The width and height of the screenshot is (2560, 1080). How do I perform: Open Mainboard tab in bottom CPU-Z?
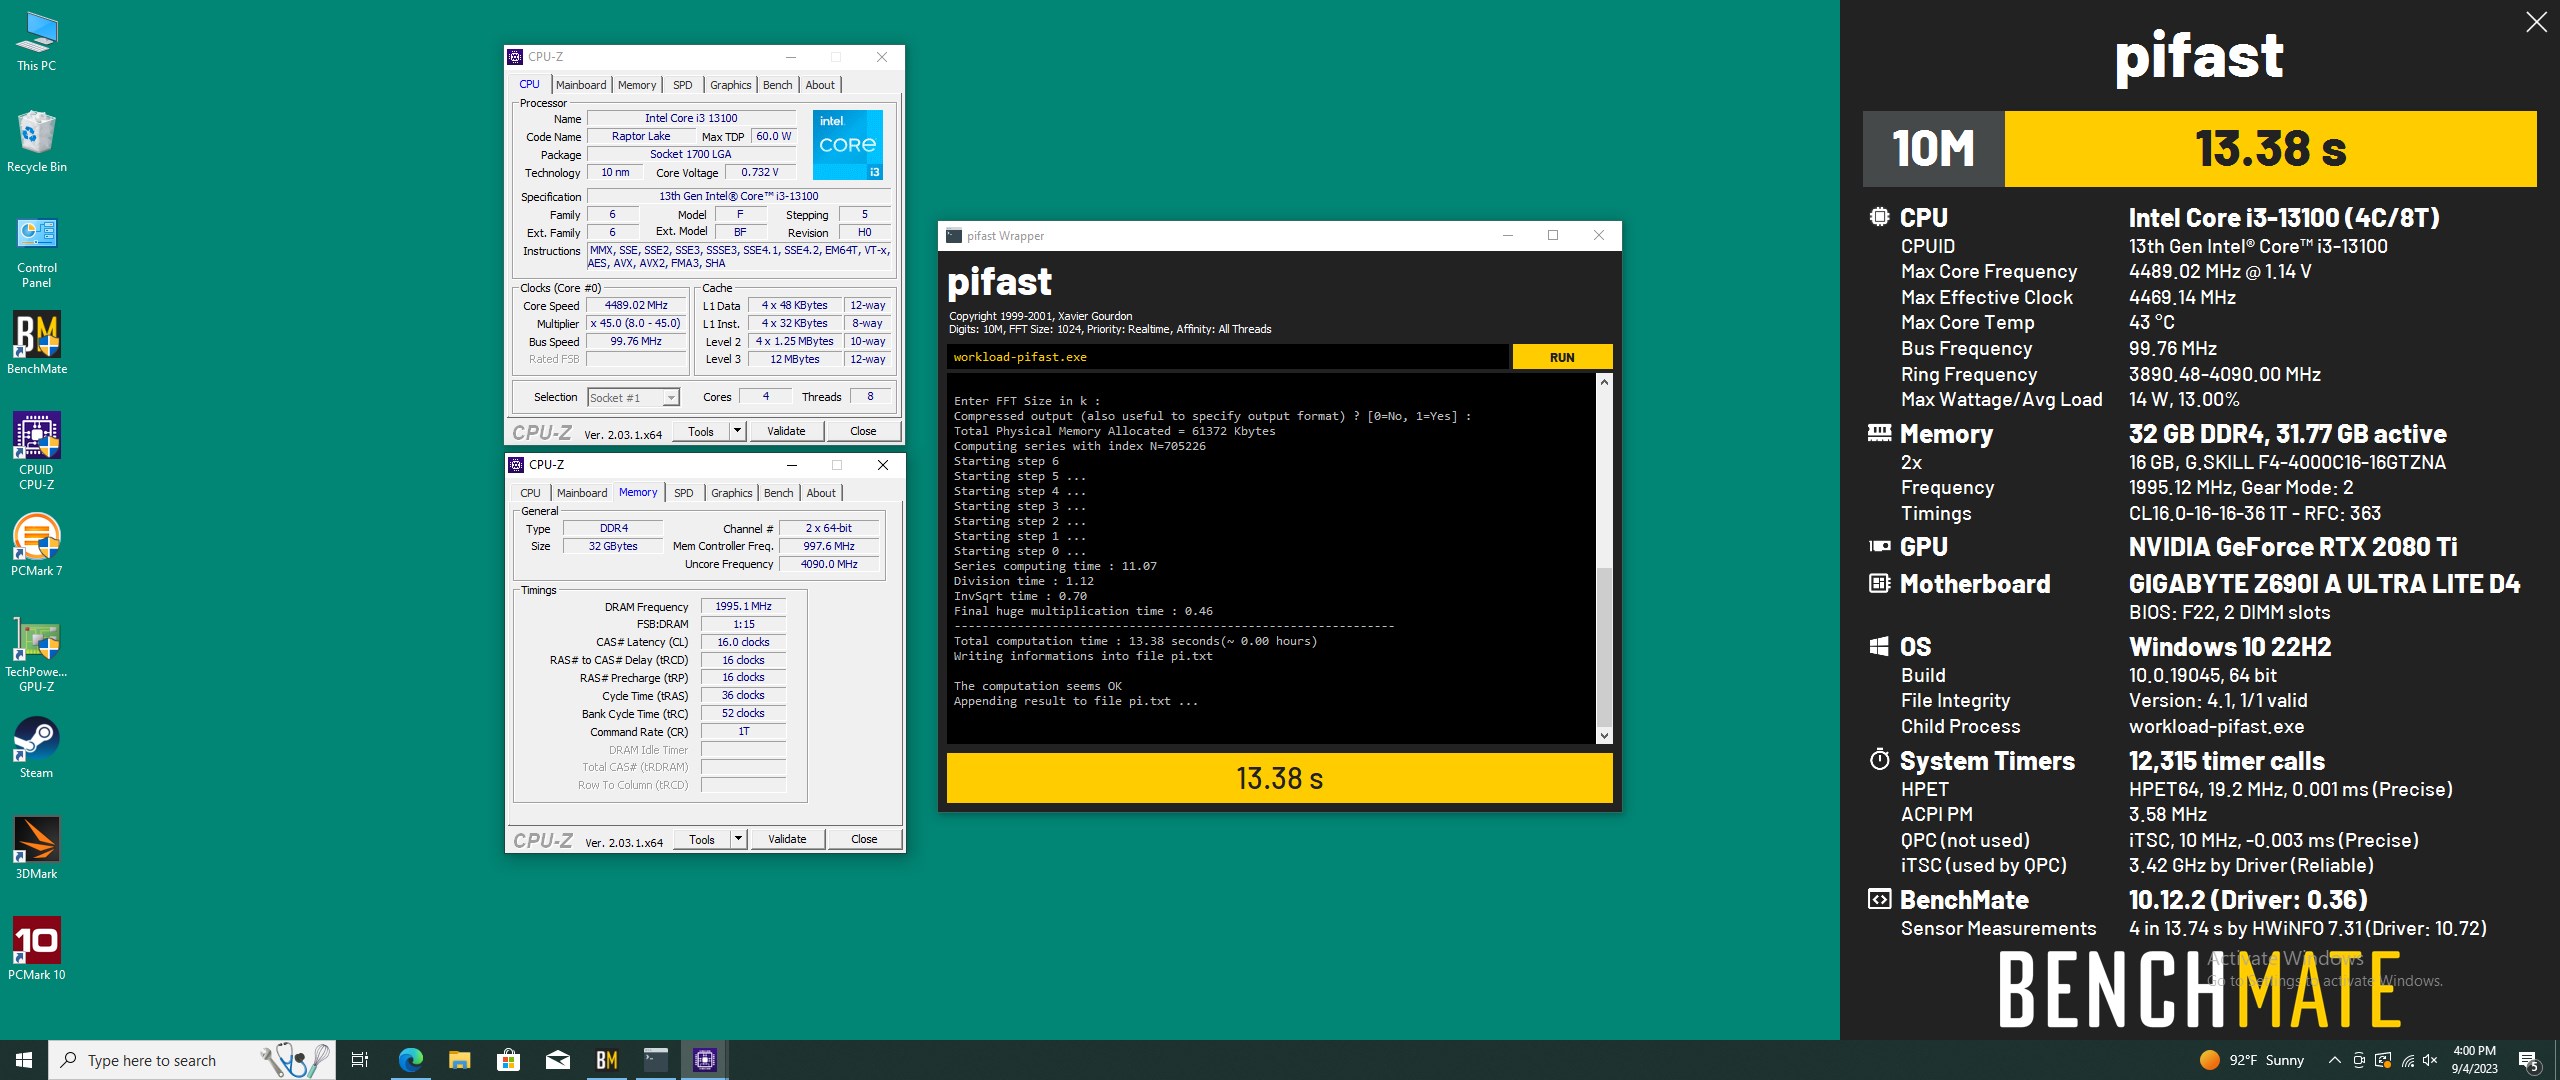(582, 493)
